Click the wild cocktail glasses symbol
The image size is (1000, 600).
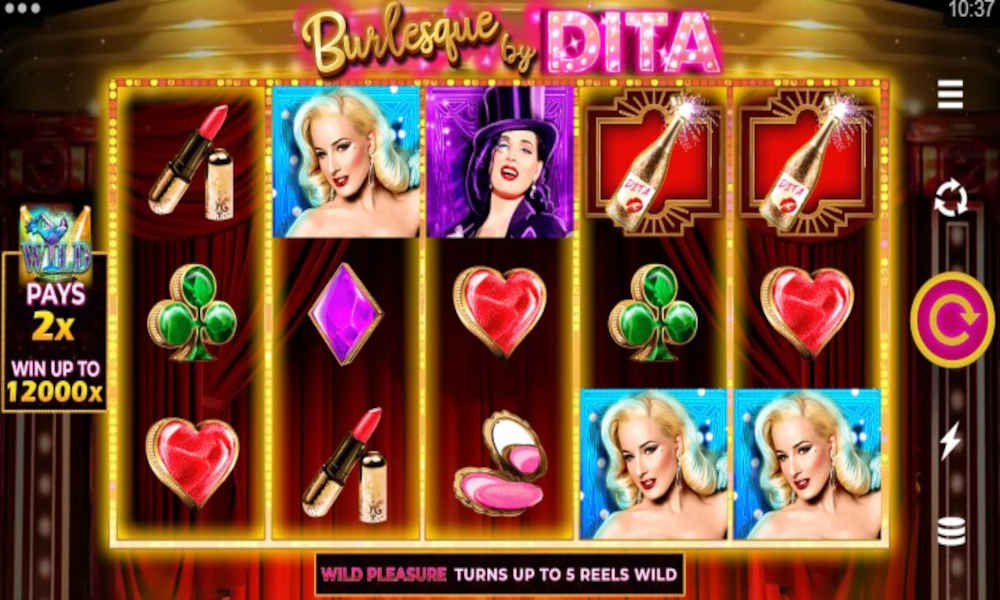coord(55,243)
